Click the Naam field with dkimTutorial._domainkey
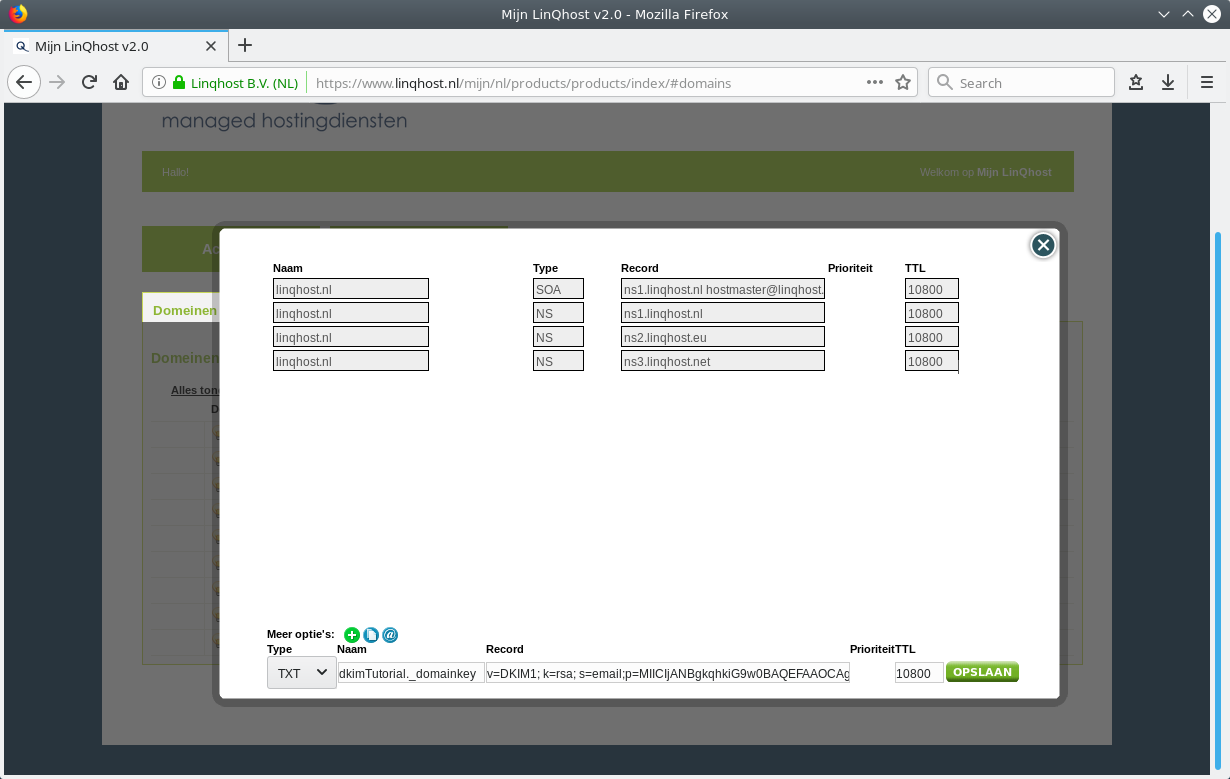 411,673
